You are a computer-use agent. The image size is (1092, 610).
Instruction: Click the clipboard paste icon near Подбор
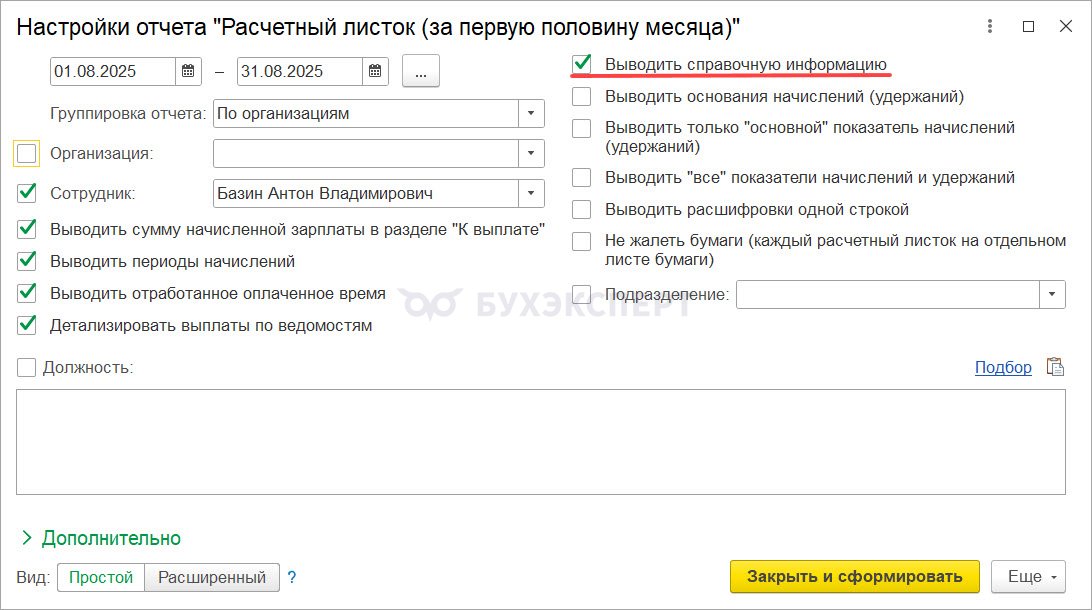click(x=1055, y=367)
